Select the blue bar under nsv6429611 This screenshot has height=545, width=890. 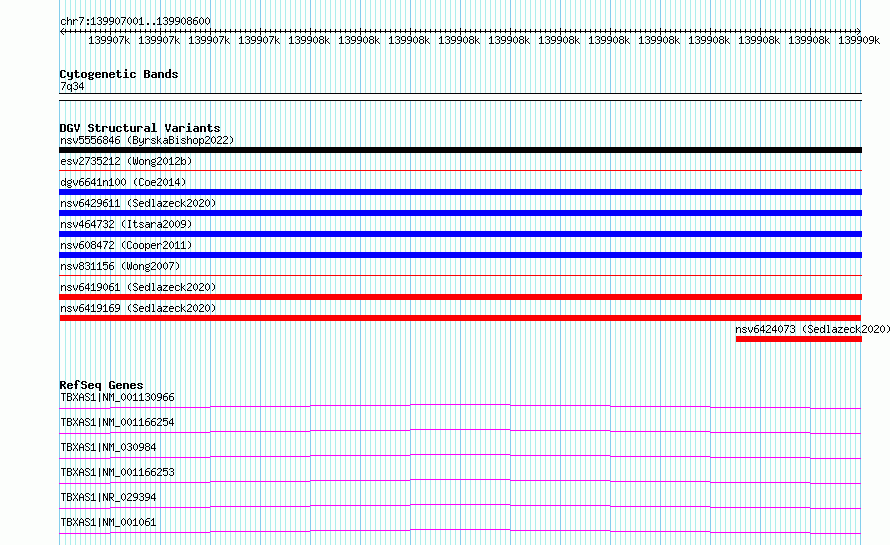(x=460, y=213)
